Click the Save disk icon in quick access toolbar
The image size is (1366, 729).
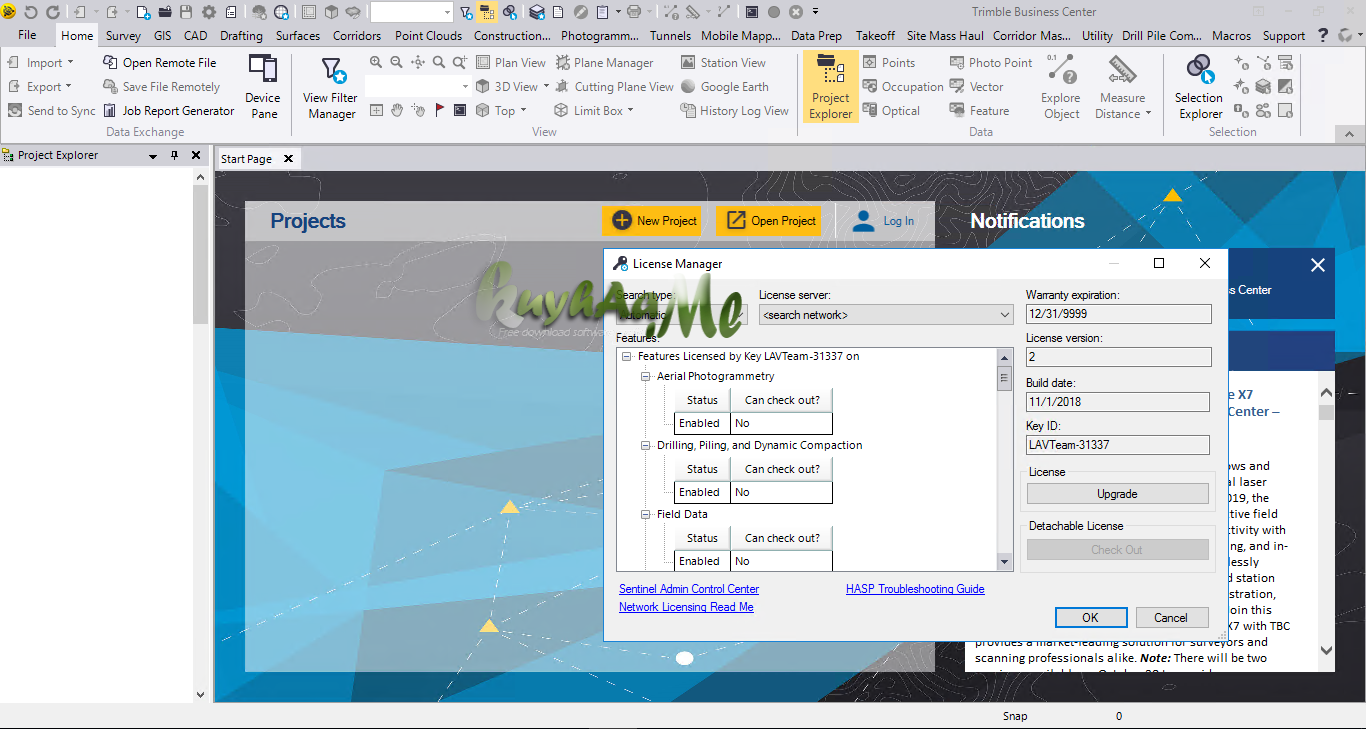pos(186,12)
